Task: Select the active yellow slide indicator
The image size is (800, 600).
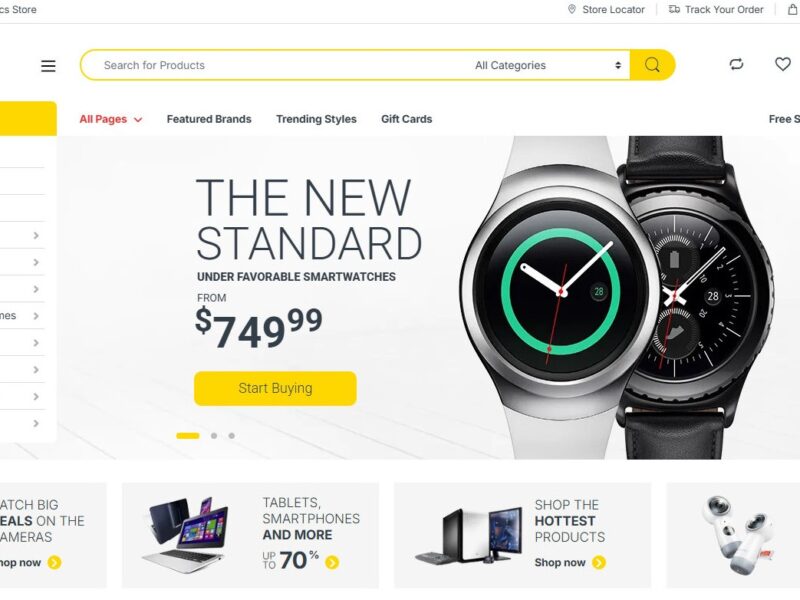Action: pos(188,436)
